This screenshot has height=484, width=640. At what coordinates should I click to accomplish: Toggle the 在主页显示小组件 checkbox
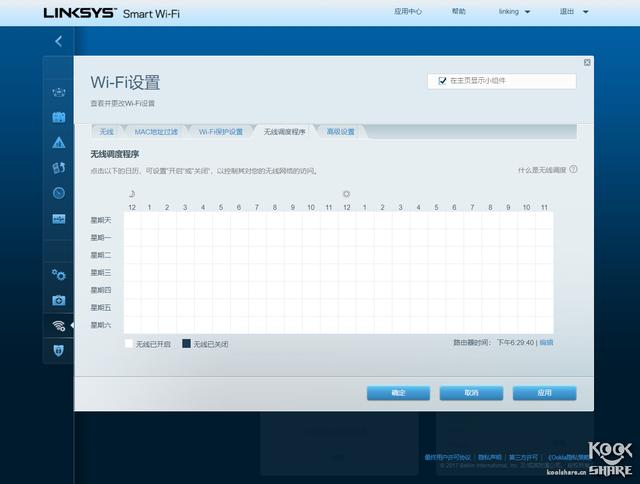pos(442,81)
